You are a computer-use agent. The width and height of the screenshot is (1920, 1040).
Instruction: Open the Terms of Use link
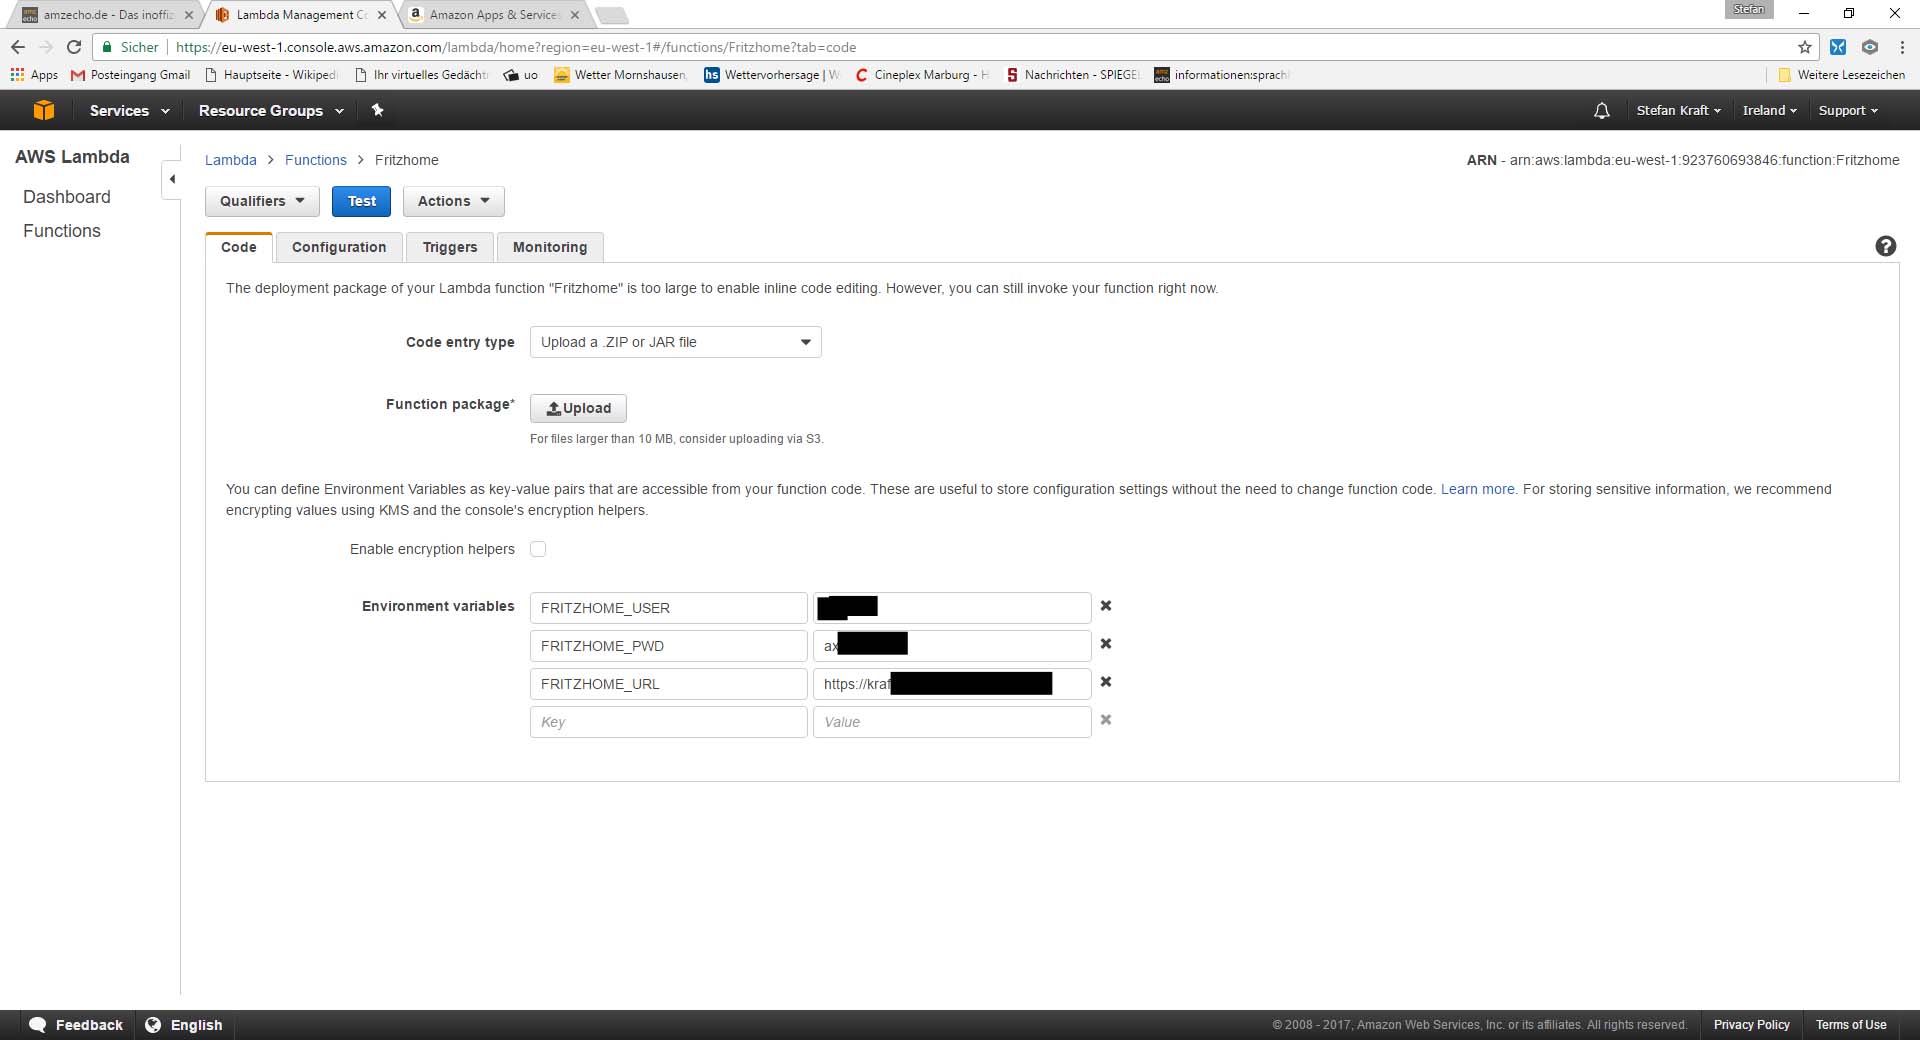click(x=1851, y=1025)
